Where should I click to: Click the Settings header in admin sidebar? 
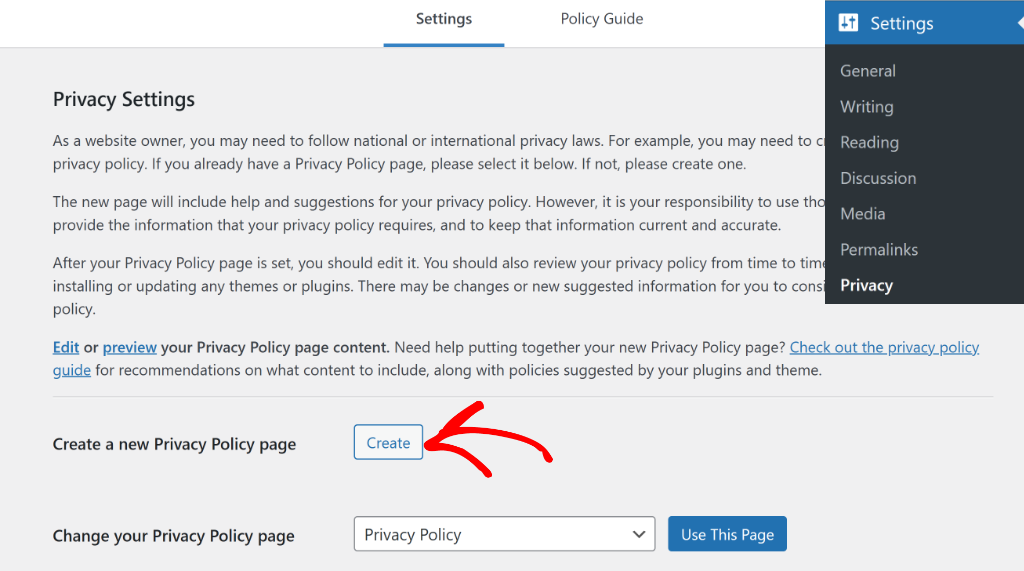point(925,23)
